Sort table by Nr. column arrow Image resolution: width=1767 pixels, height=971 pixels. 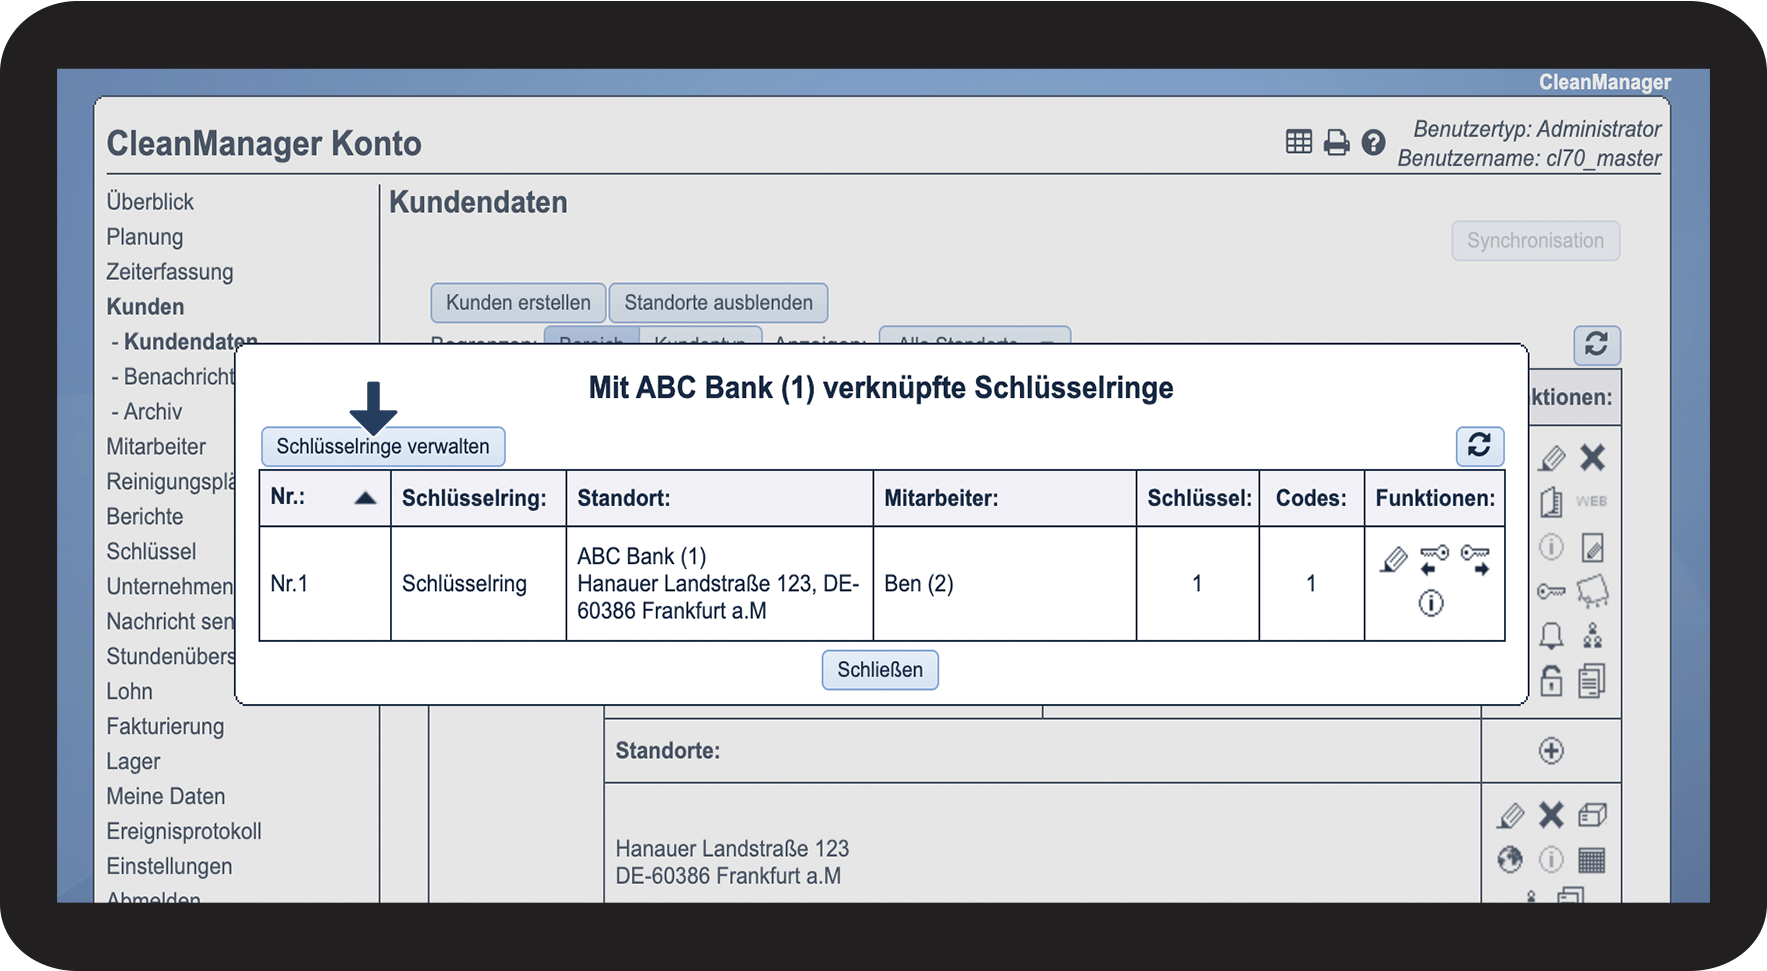pos(365,498)
